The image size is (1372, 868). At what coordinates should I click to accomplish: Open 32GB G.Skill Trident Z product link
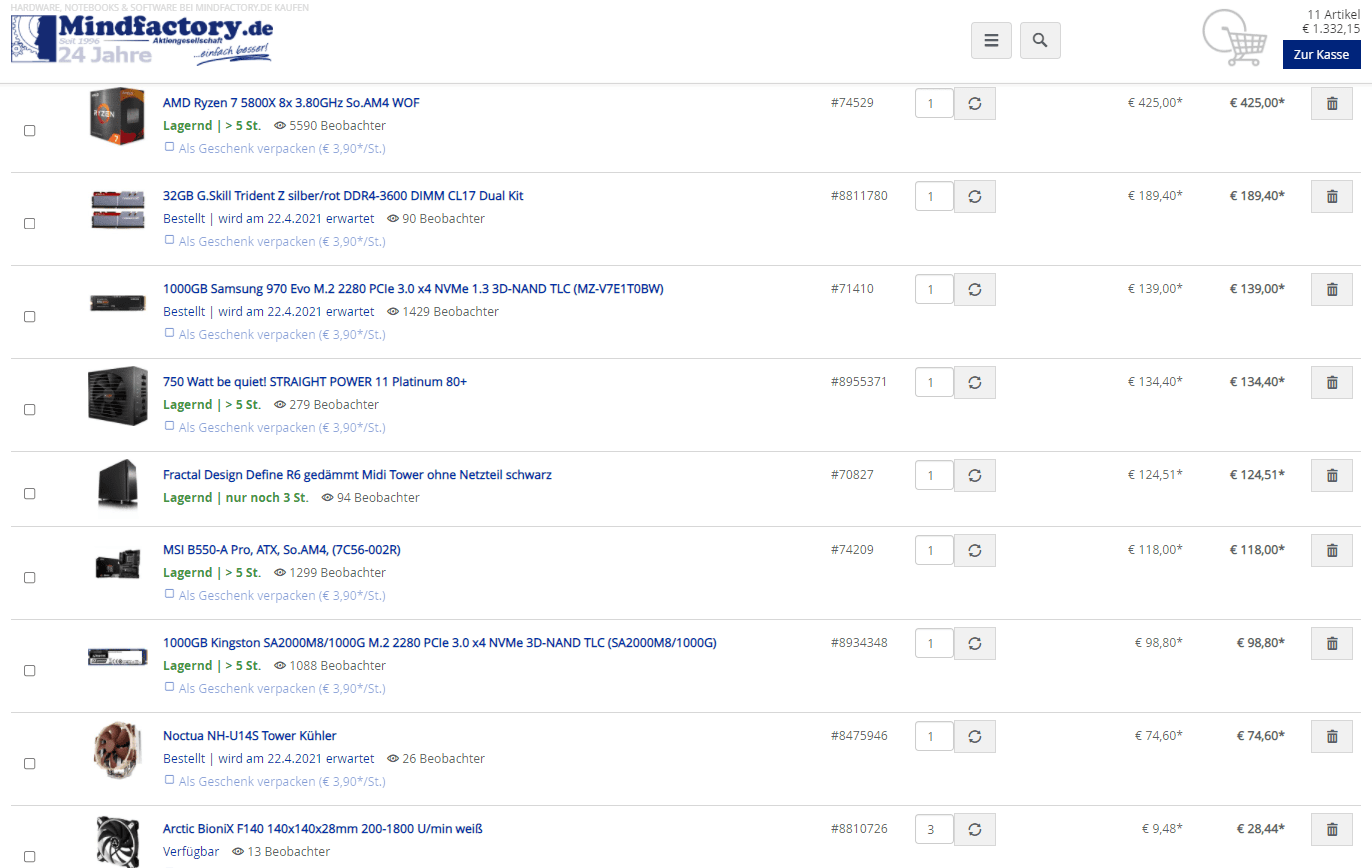(343, 196)
